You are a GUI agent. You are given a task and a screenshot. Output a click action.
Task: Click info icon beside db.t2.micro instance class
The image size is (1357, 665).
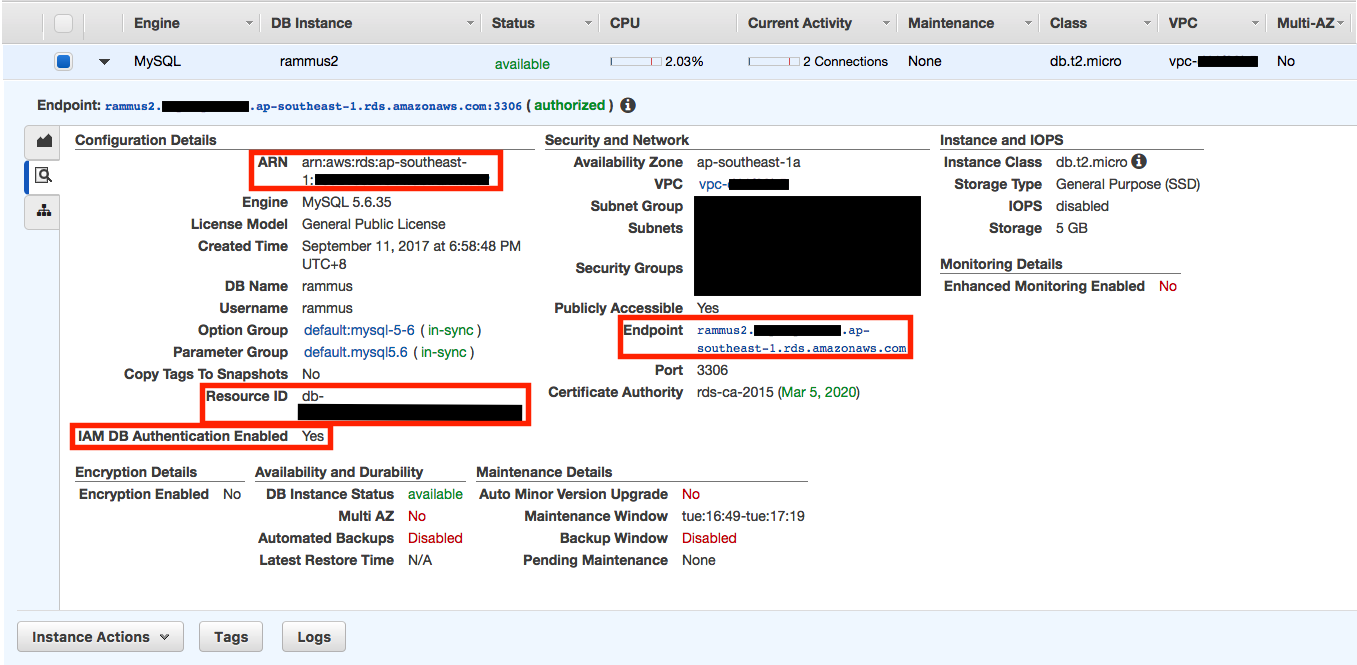pyautogui.click(x=1139, y=162)
